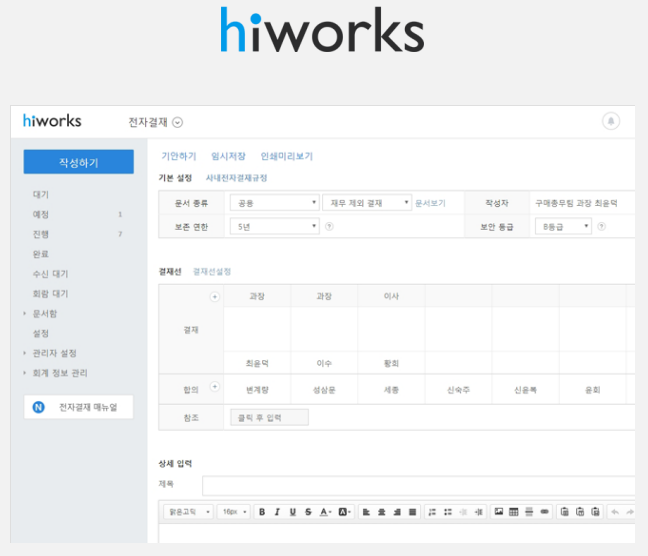Click inside the editor body area
648x556 pixels.
click(x=397, y=533)
